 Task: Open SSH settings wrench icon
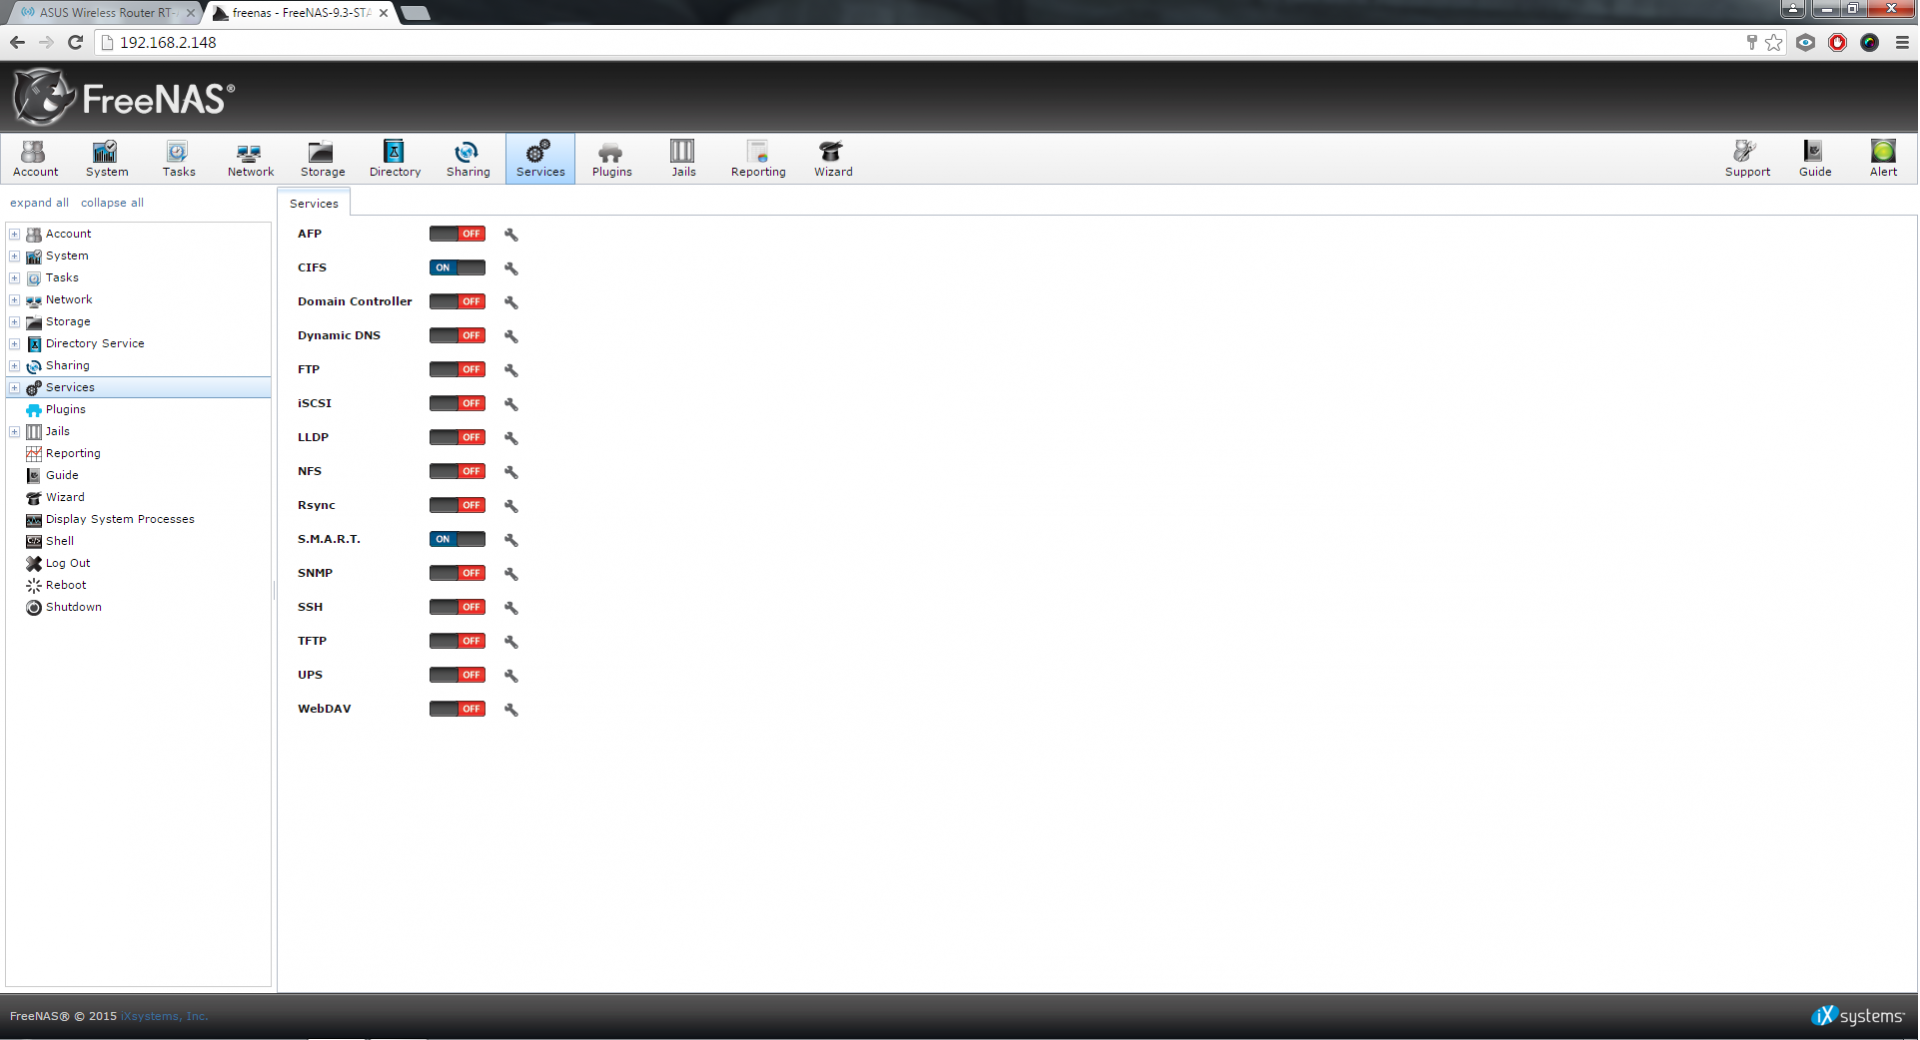[511, 608]
